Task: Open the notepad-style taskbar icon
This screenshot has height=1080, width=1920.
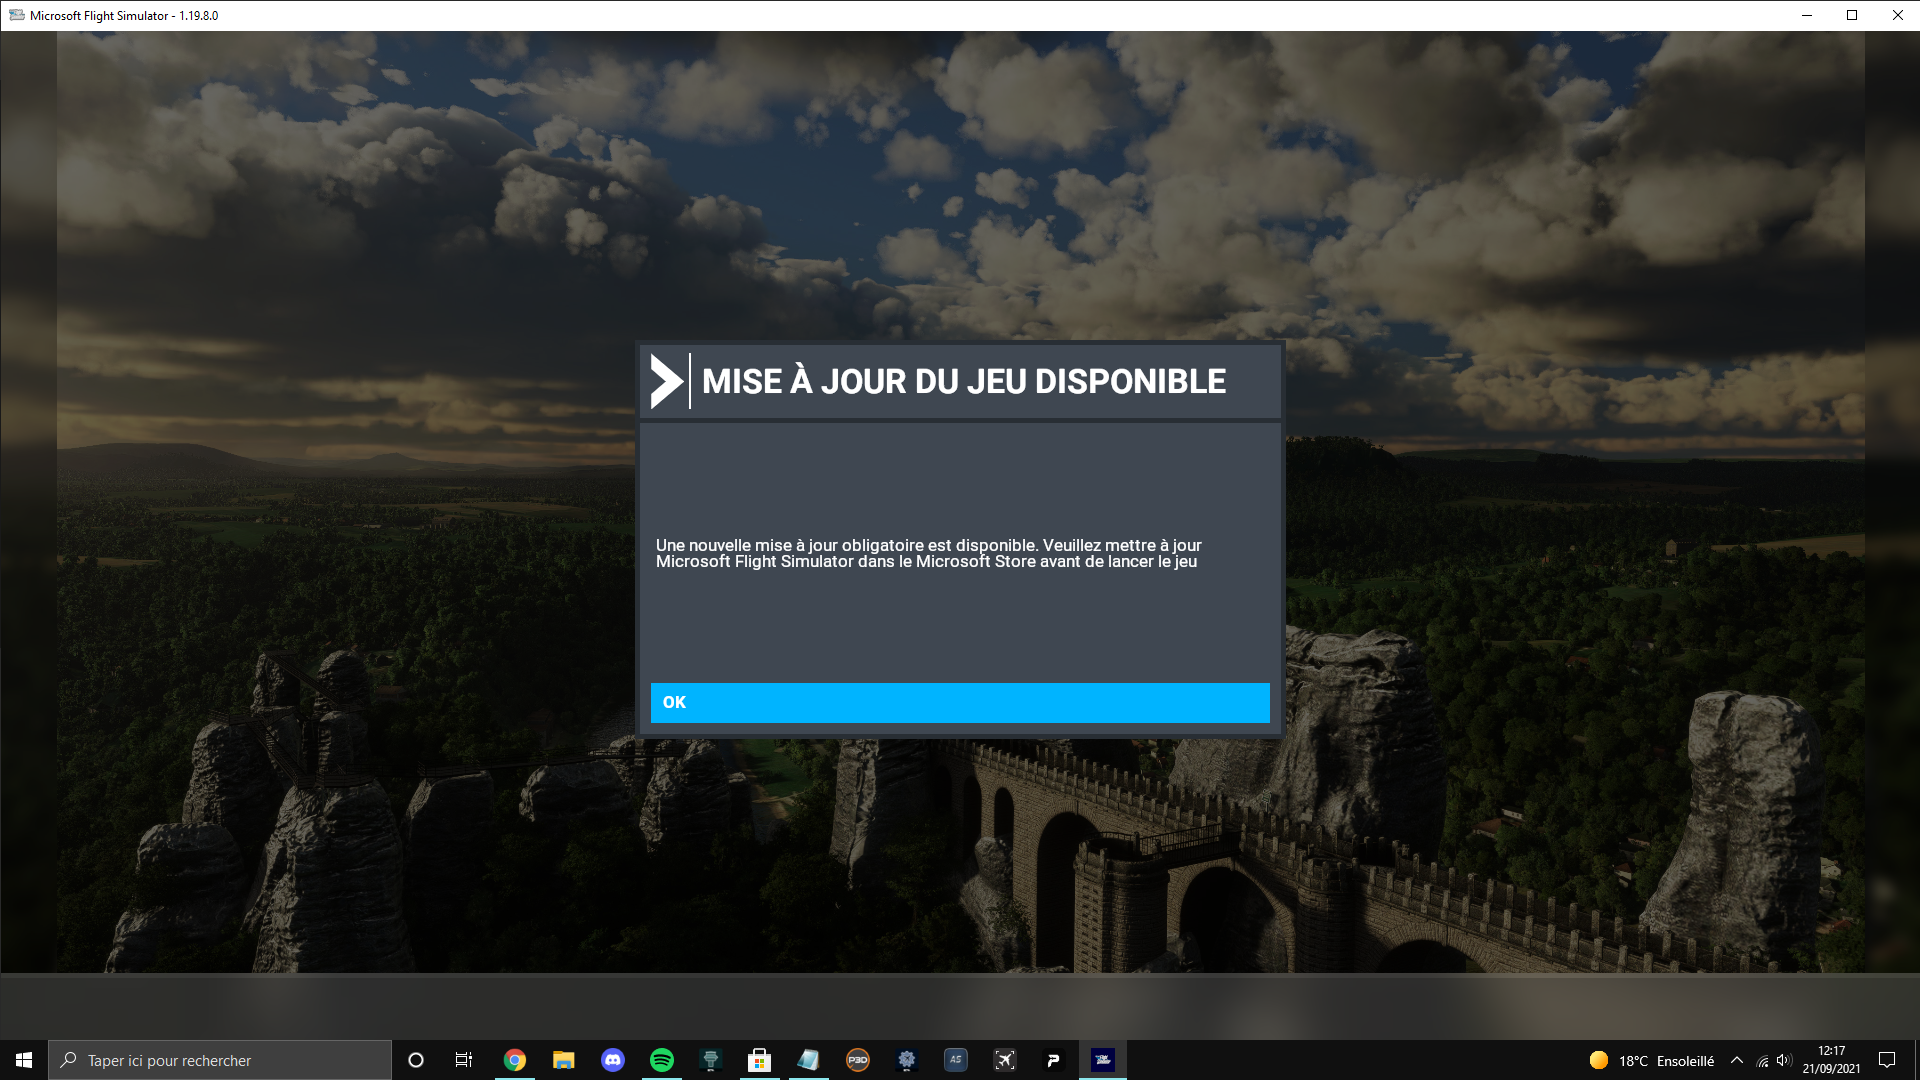Action: coord(809,1060)
